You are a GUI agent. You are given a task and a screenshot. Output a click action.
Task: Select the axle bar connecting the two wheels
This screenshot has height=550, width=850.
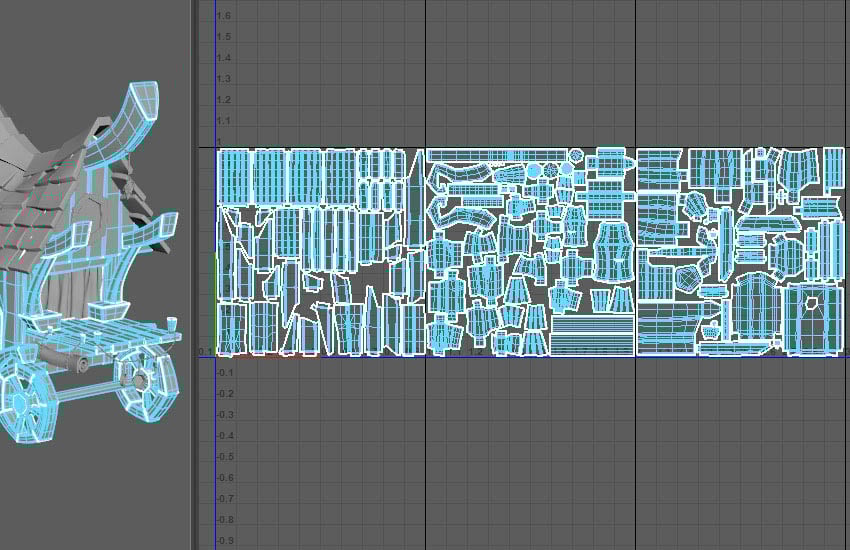click(x=87, y=391)
